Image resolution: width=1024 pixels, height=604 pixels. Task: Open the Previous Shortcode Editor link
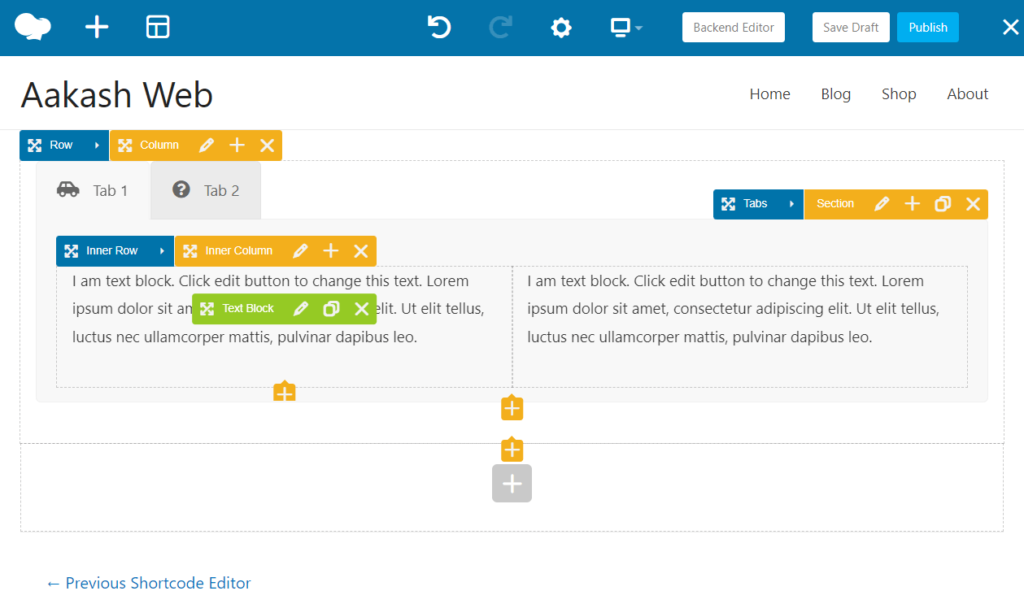[148, 583]
